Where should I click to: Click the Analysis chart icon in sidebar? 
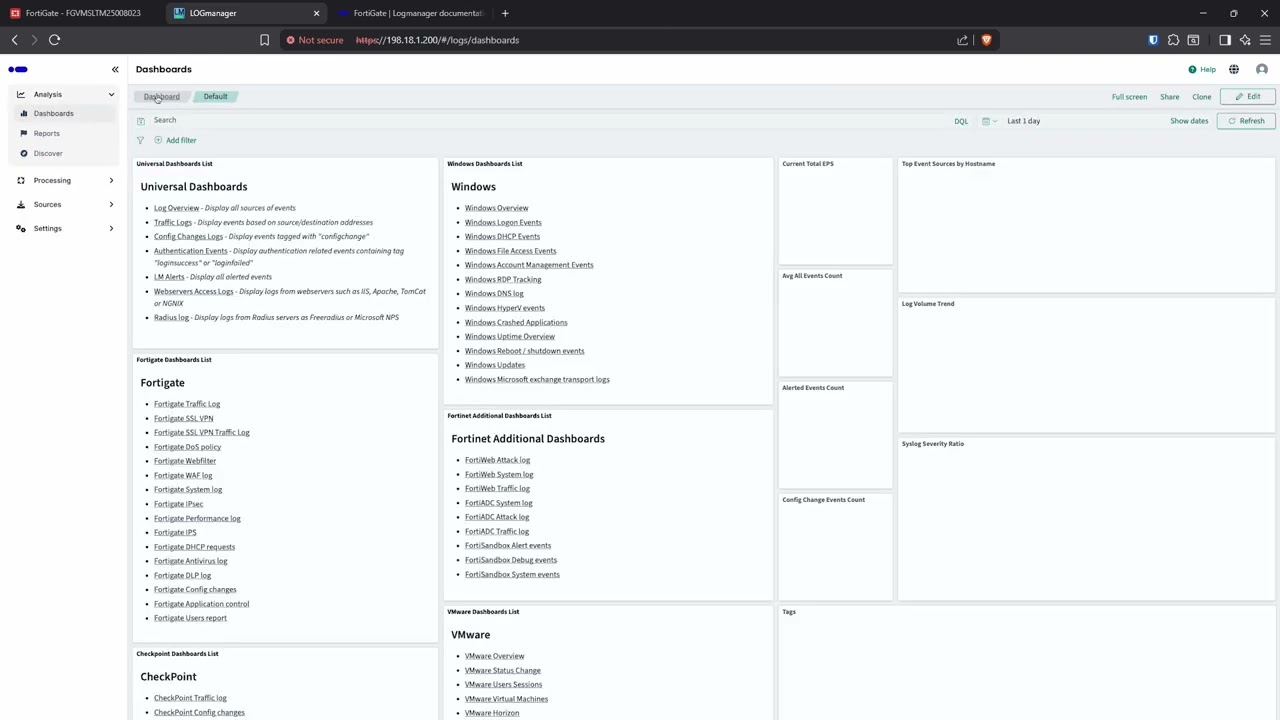(20, 94)
